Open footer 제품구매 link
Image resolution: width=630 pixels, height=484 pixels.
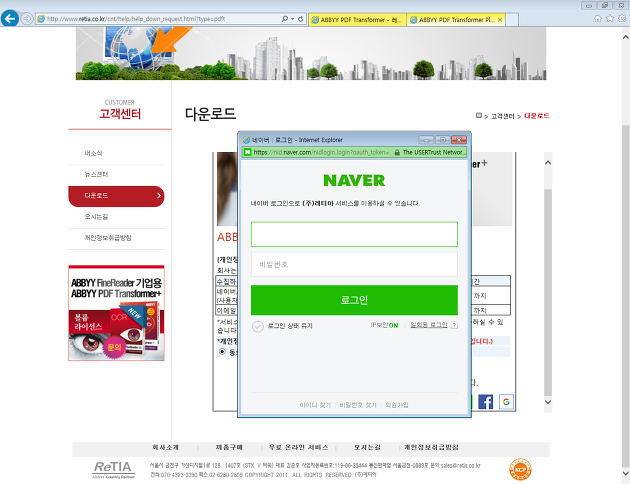pyautogui.click(x=229, y=447)
